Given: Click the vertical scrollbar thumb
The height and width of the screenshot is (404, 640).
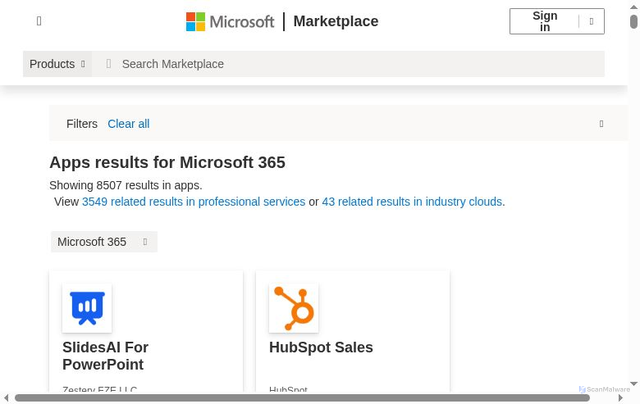Looking at the screenshot, I should [633, 22].
